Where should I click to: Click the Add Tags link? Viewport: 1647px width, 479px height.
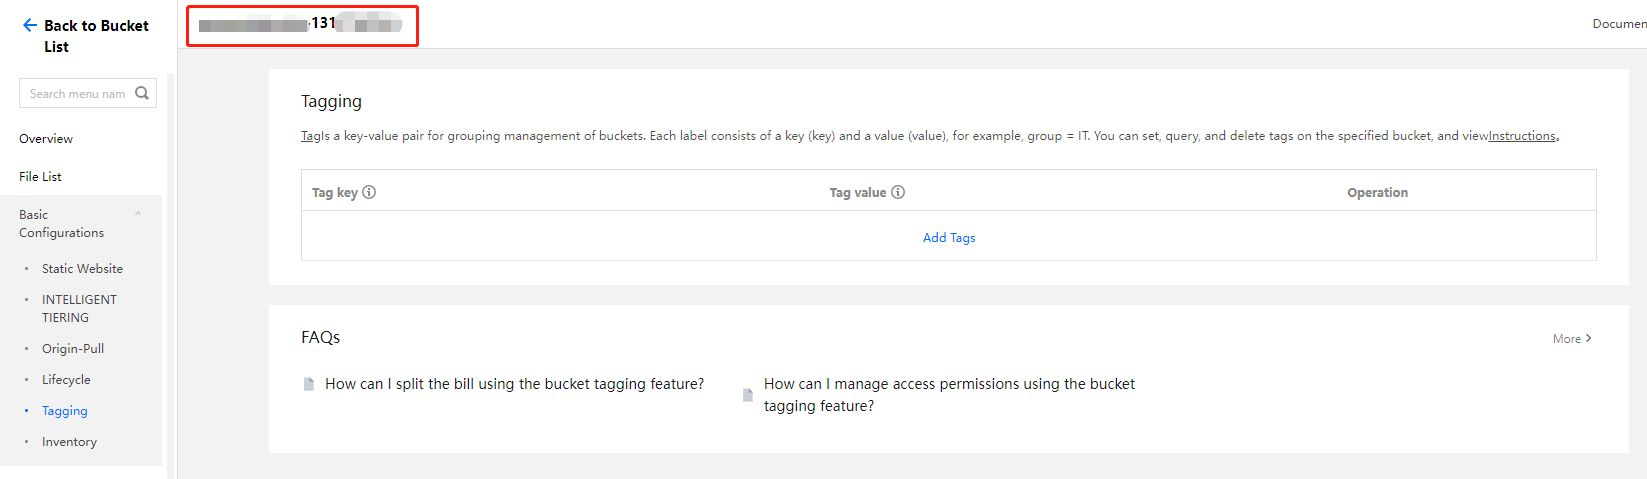click(x=949, y=238)
